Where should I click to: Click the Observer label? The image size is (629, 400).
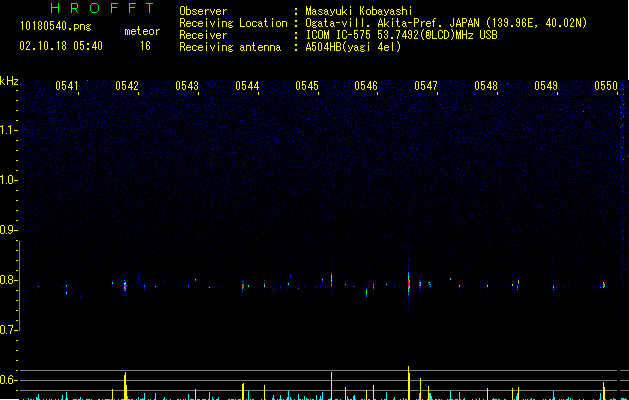tap(203, 11)
